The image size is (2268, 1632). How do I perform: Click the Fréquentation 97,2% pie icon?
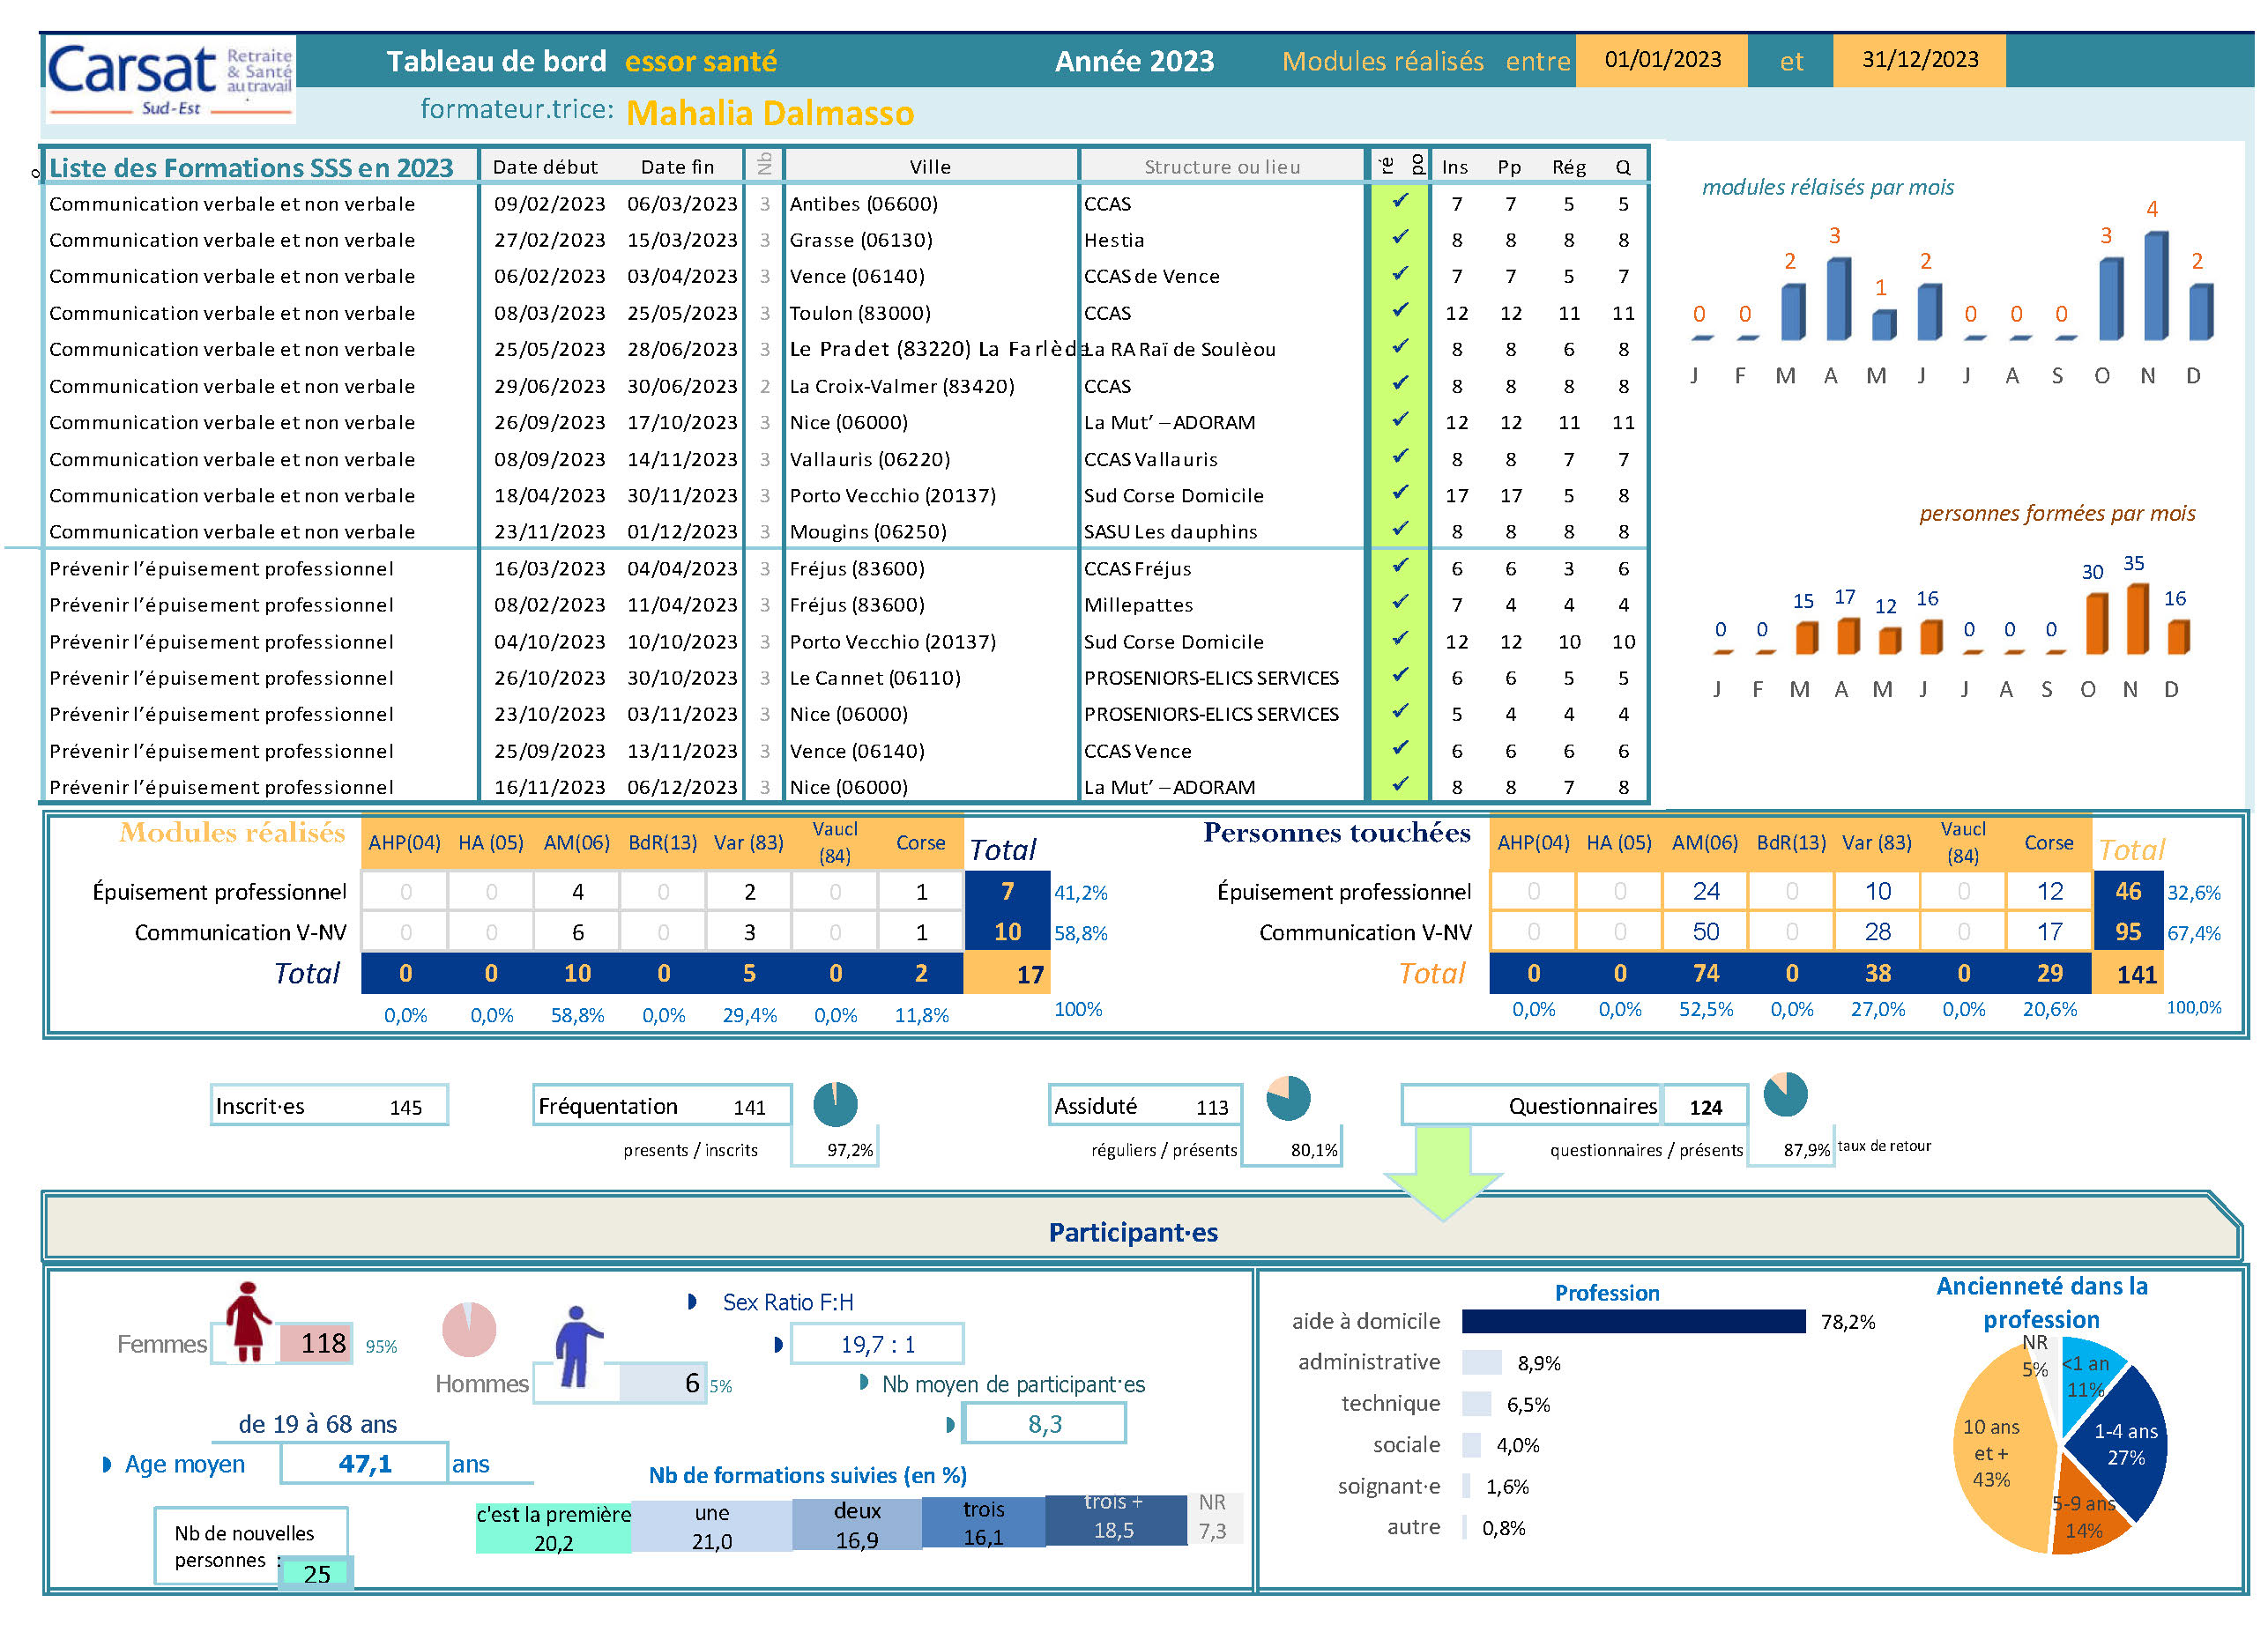pos(836,1104)
